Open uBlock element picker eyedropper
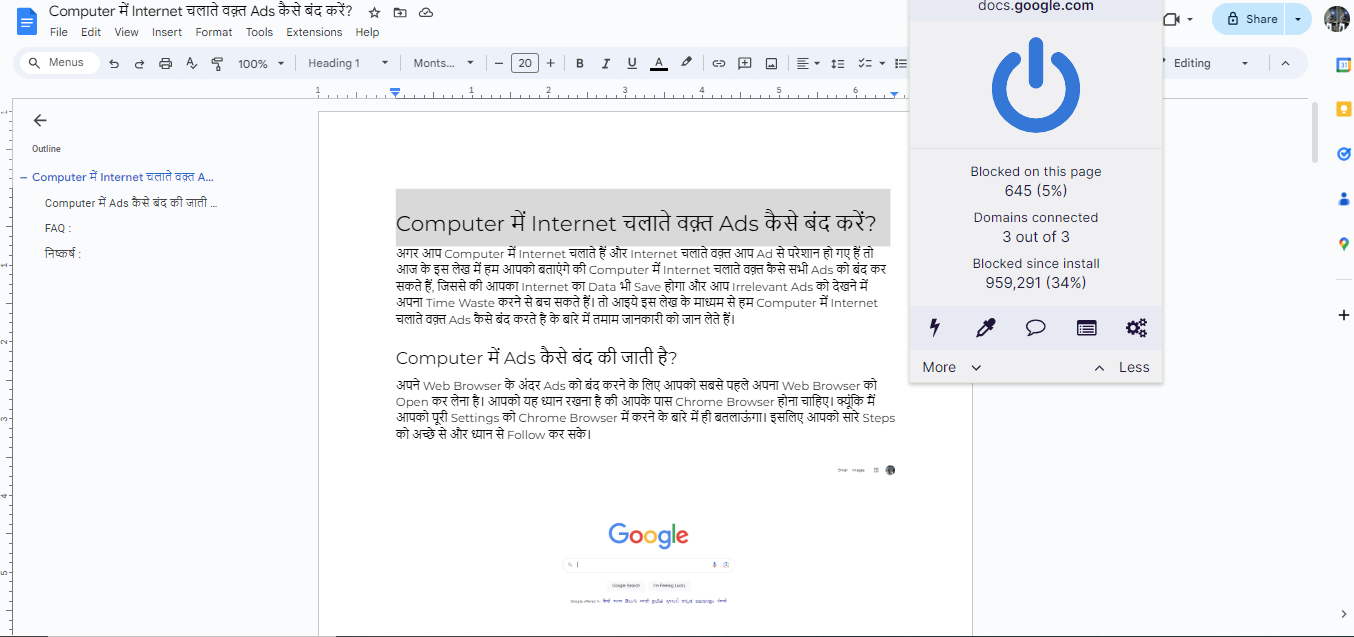 click(986, 327)
